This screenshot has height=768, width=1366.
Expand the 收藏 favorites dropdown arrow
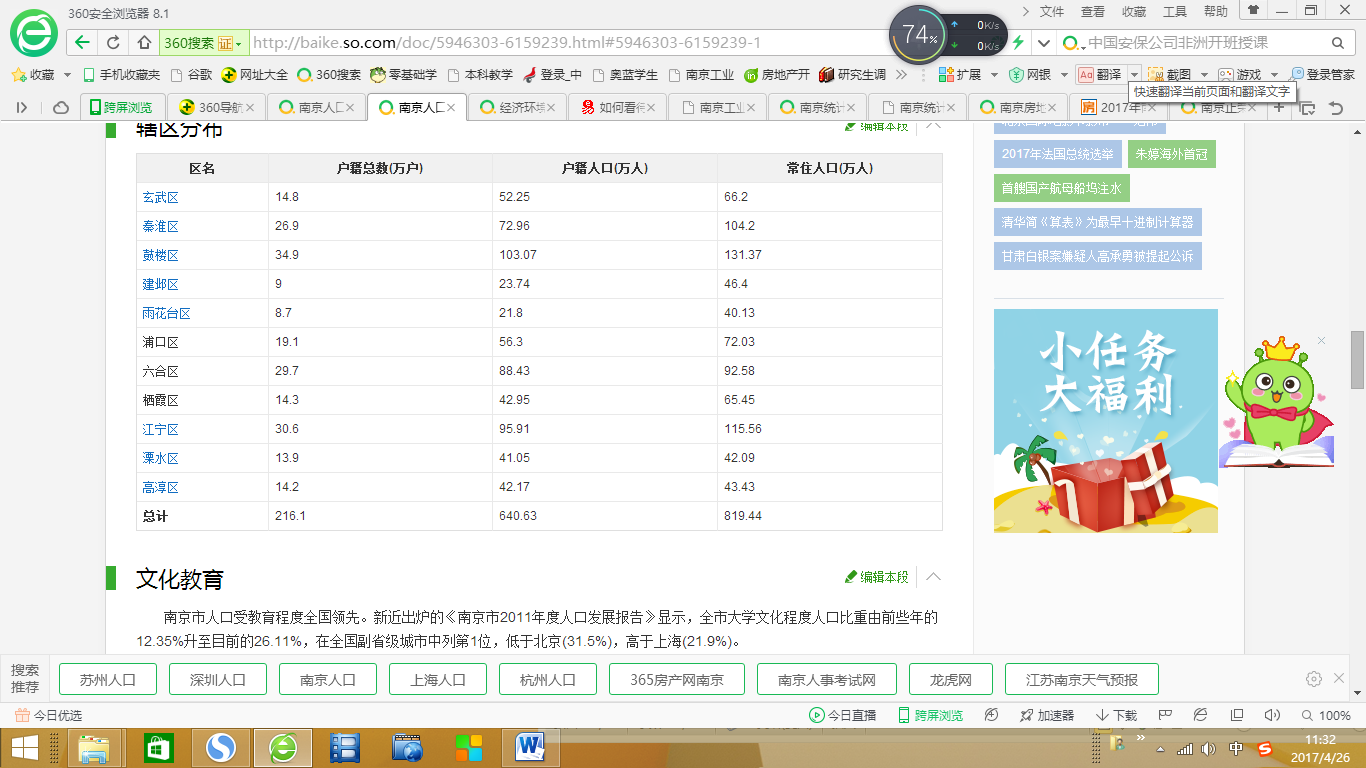tap(68, 75)
